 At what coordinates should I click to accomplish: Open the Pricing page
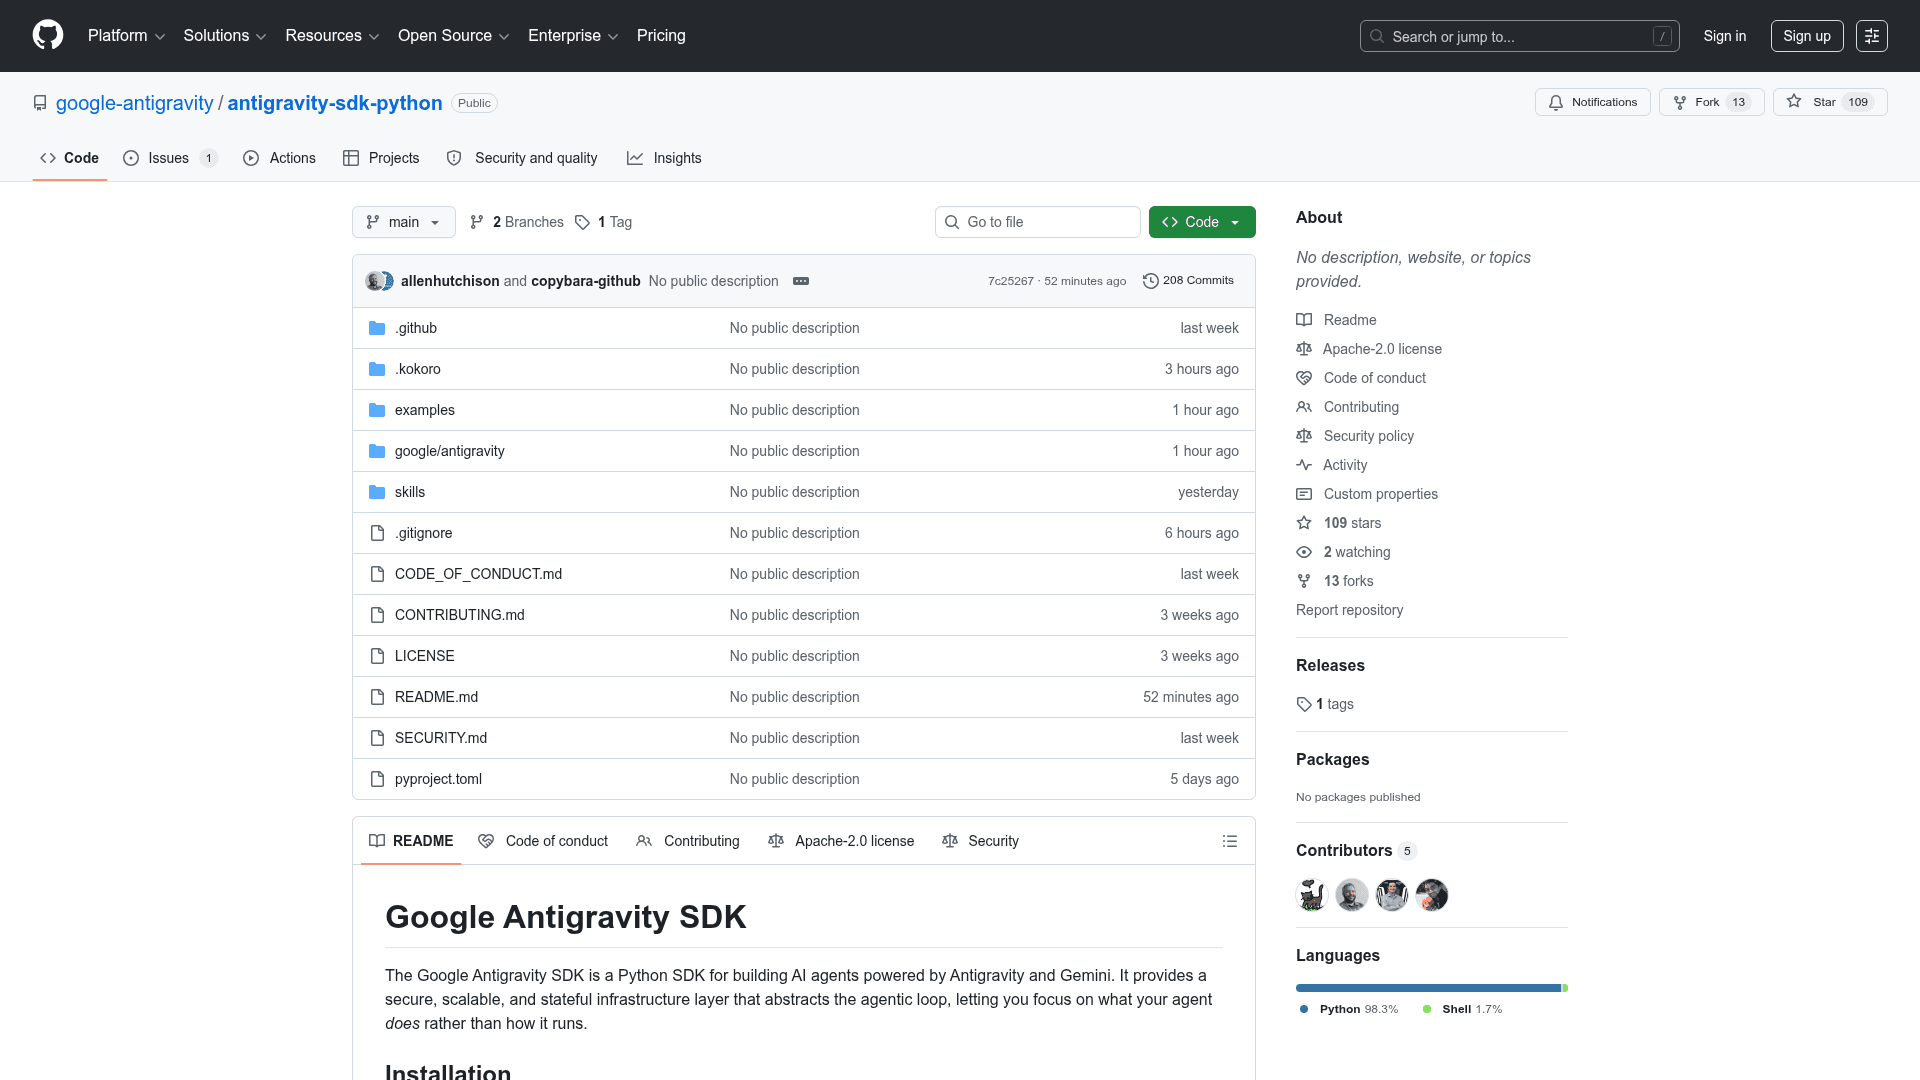(661, 36)
